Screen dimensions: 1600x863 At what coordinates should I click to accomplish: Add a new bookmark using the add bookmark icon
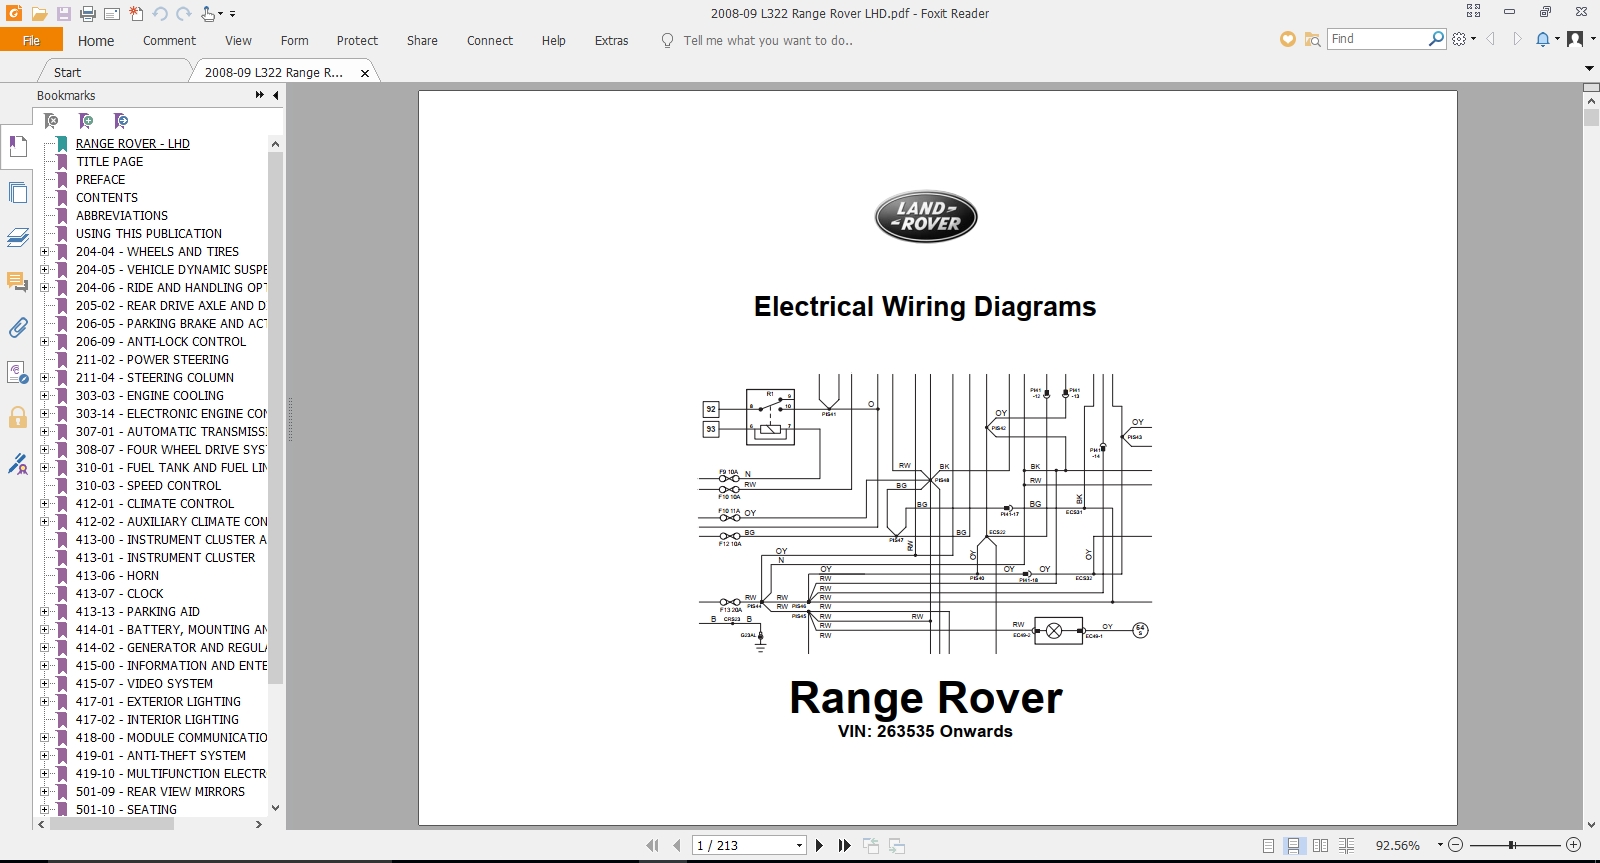coord(86,121)
